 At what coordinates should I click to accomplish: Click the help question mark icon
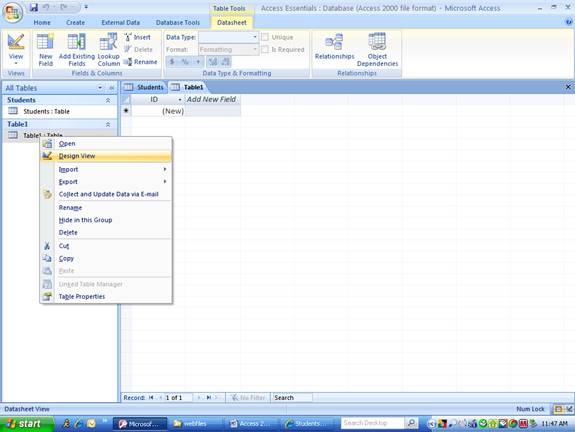pos(569,22)
